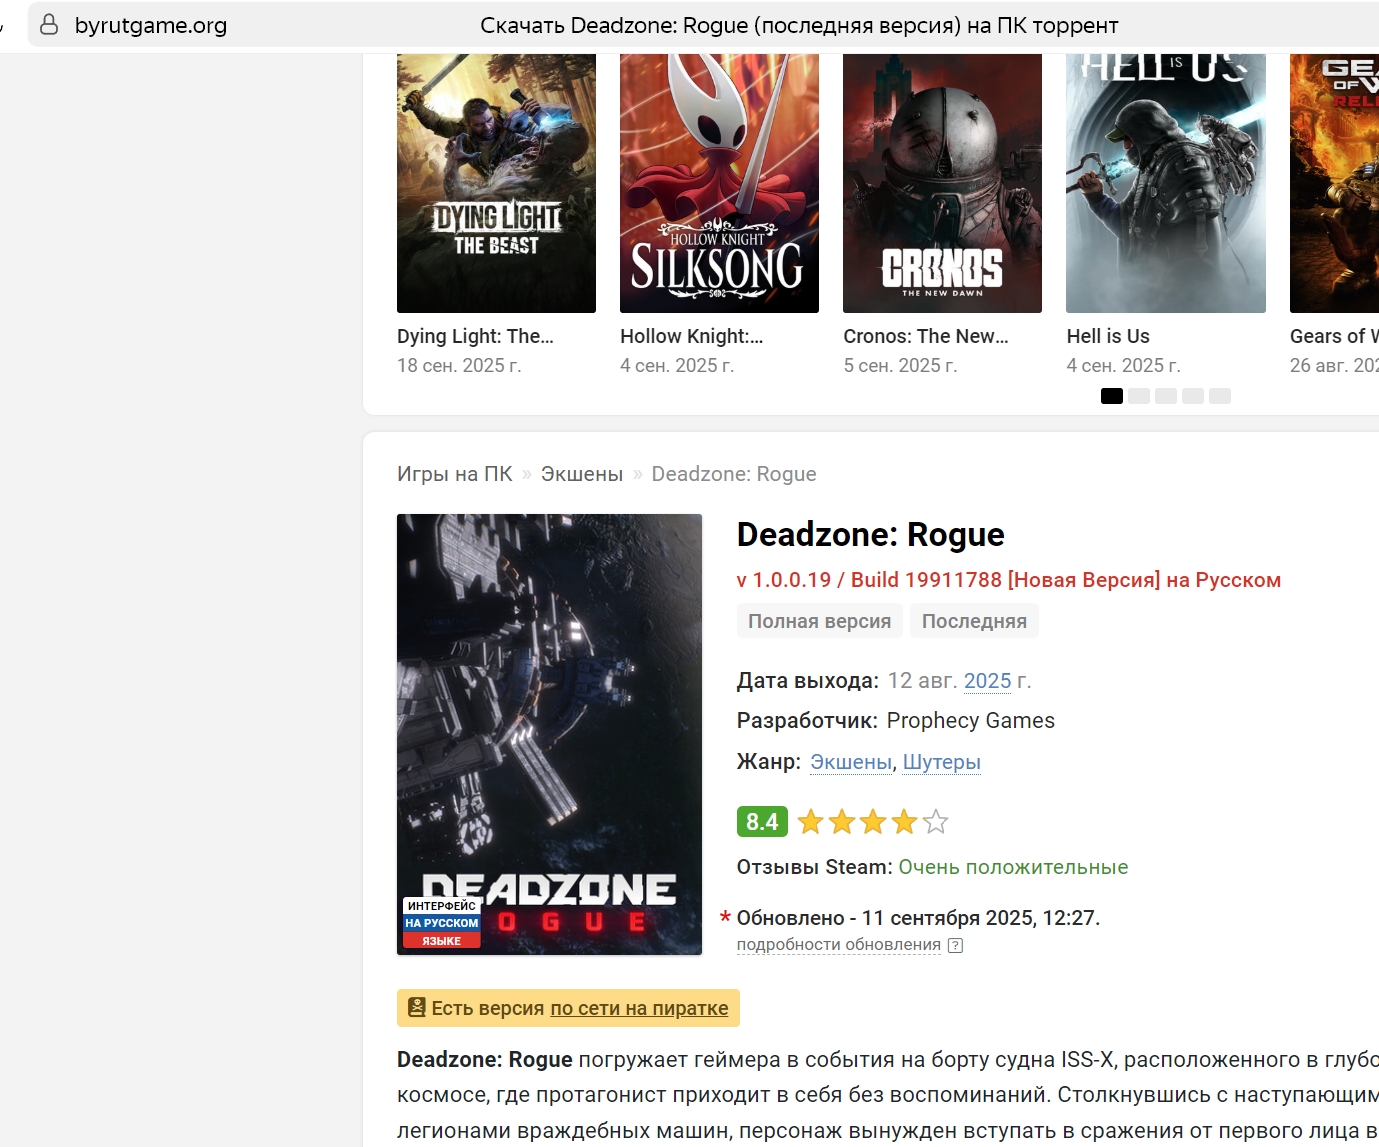This screenshot has width=1379, height=1147.
Task: Open the Gears of War cover
Action: tap(1334, 183)
